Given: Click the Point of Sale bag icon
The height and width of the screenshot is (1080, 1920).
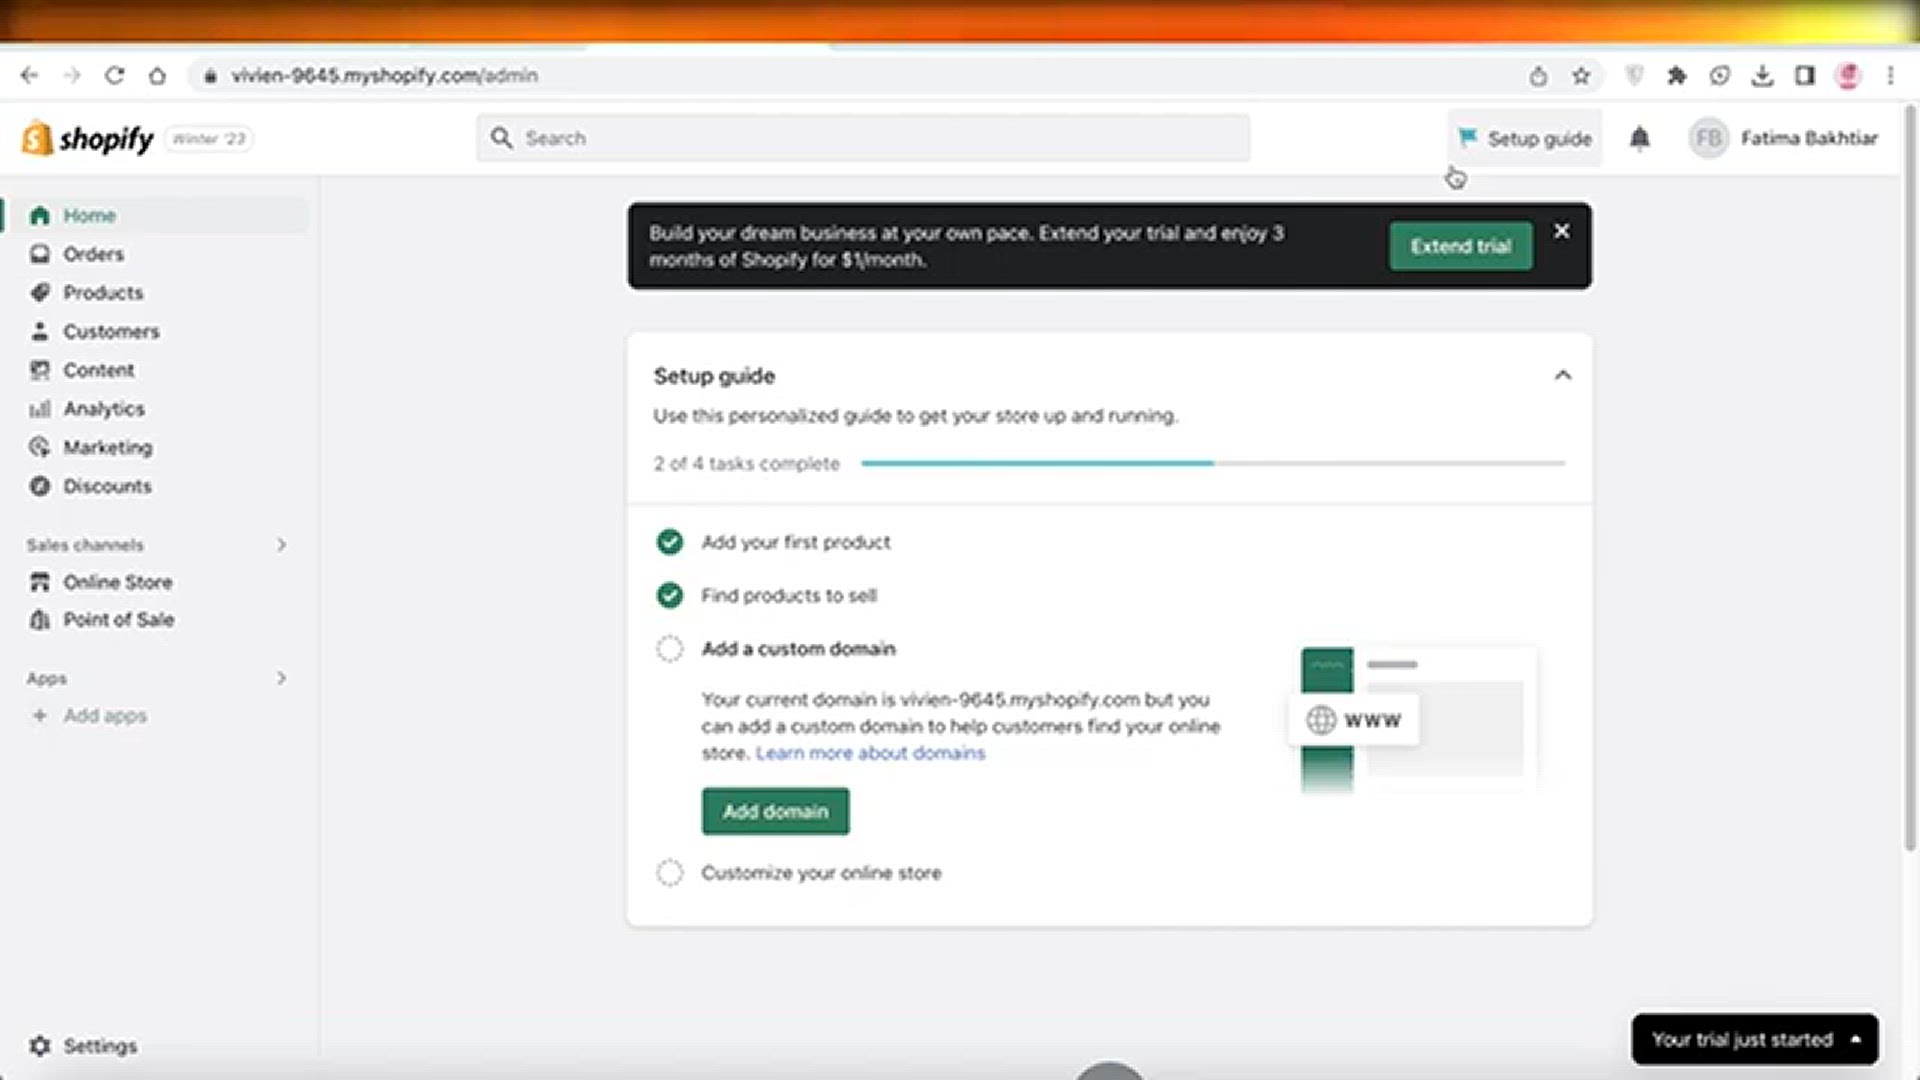Looking at the screenshot, I should [x=39, y=620].
